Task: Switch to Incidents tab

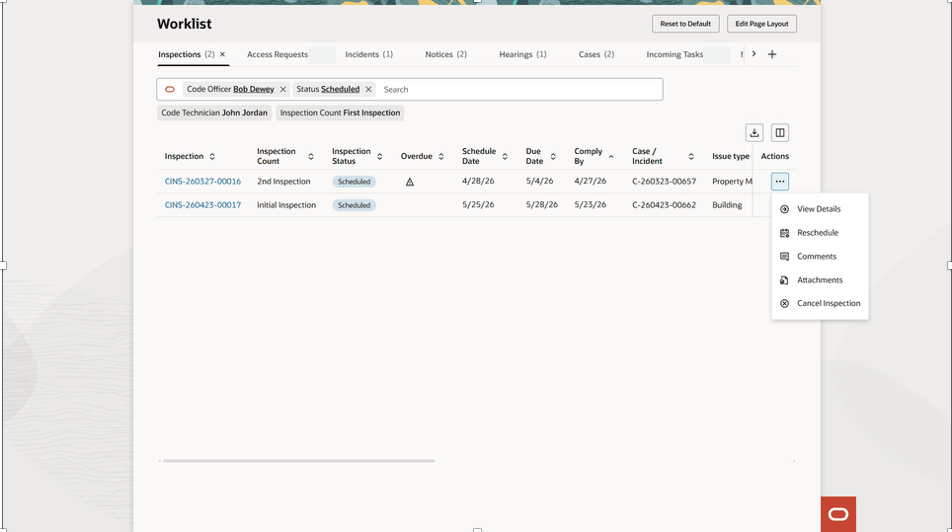Action: coord(369,54)
